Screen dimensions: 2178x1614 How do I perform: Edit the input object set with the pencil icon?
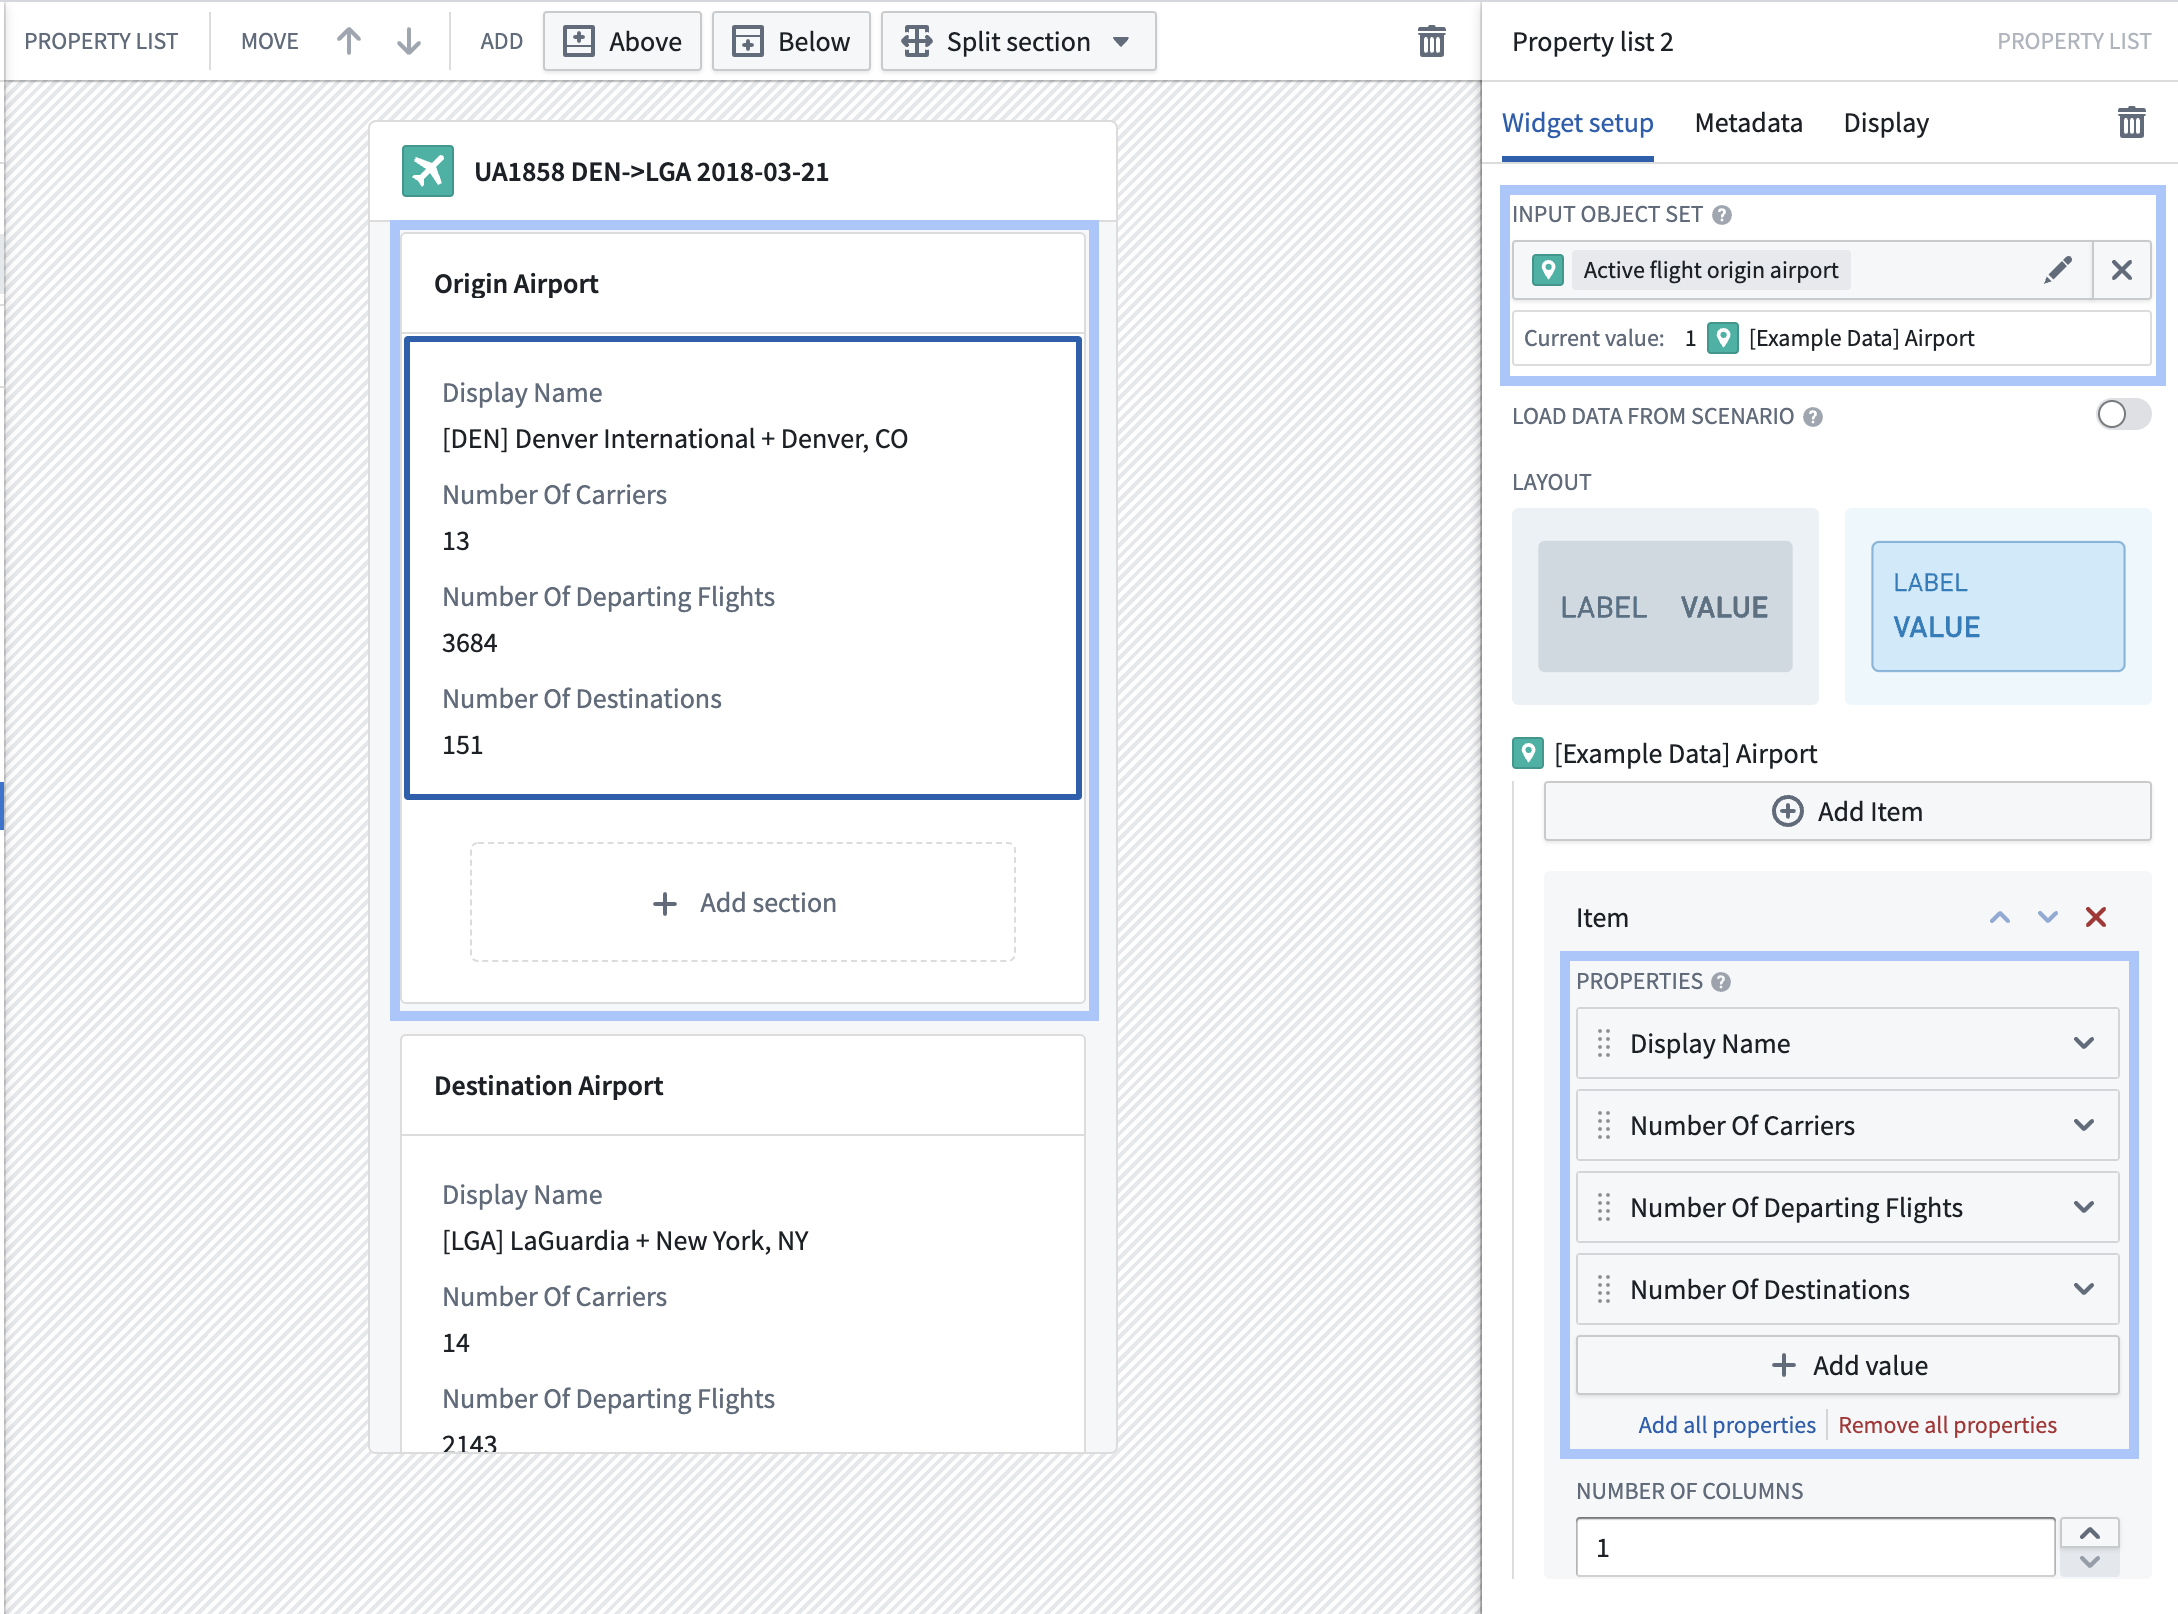(2058, 270)
